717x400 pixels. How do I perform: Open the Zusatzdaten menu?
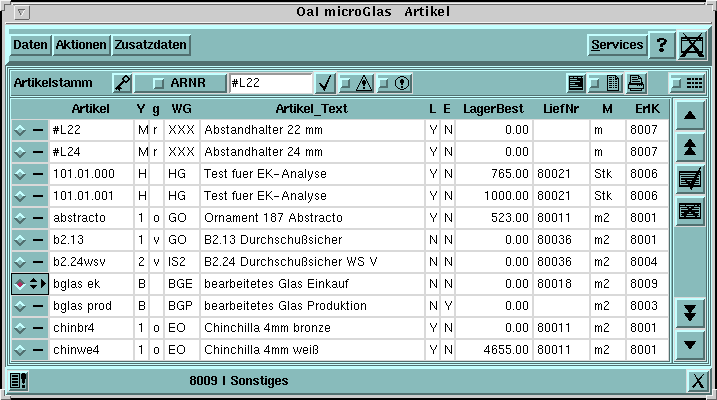pos(150,45)
